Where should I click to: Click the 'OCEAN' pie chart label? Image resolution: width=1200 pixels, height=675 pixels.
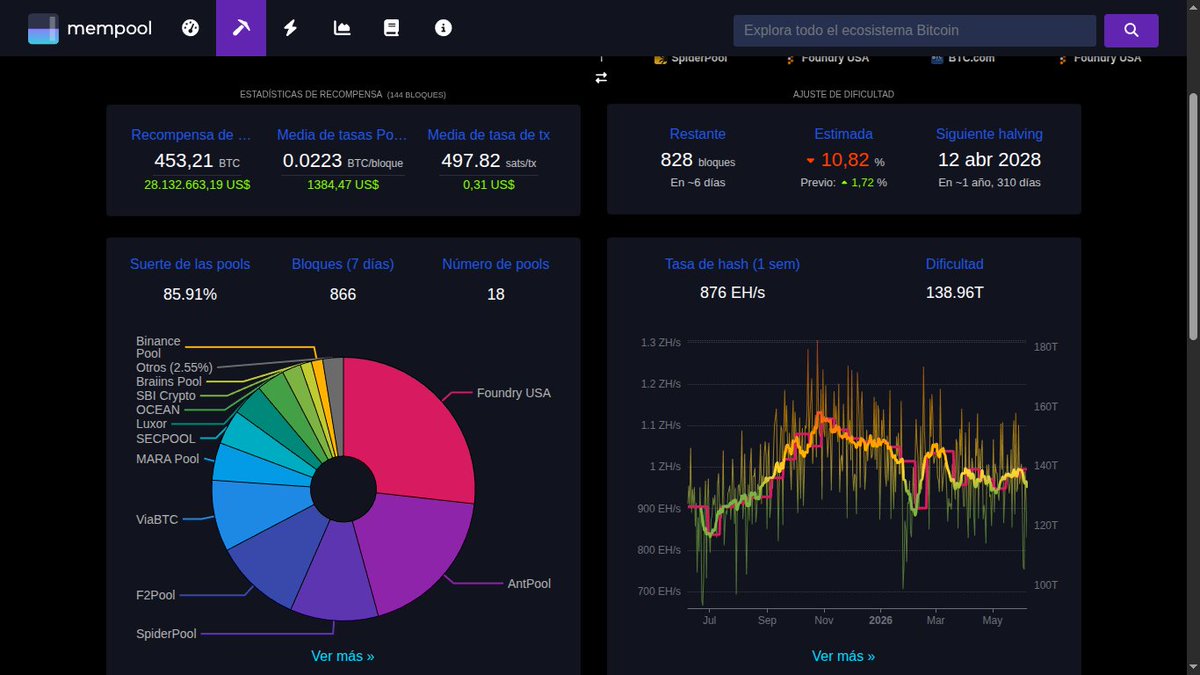tap(158, 410)
